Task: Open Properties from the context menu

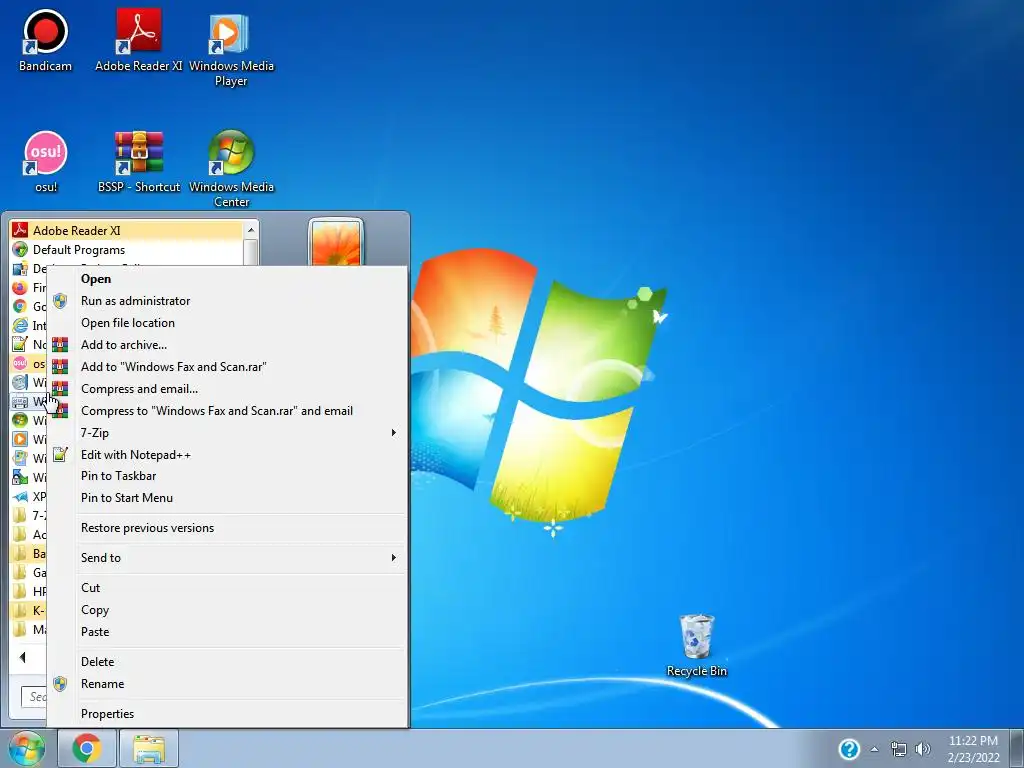Action: (x=228, y=714)
